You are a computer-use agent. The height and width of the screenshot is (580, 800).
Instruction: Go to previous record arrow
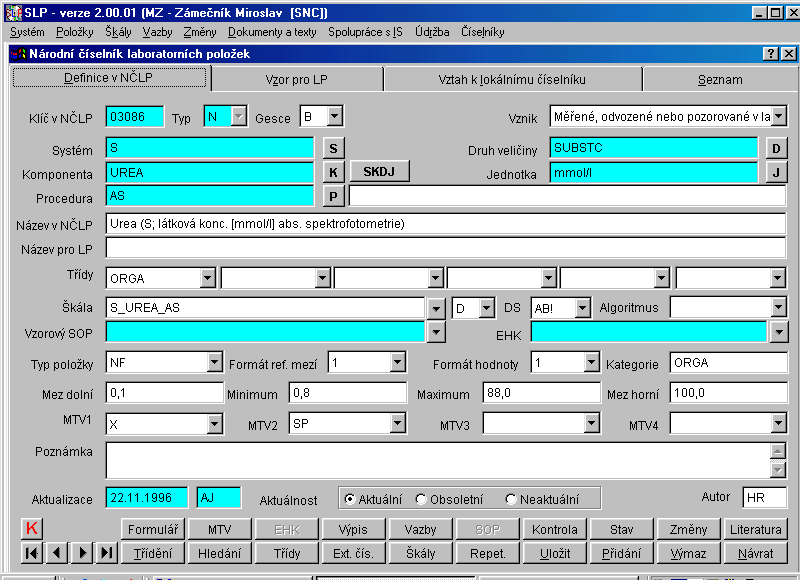[x=57, y=553]
